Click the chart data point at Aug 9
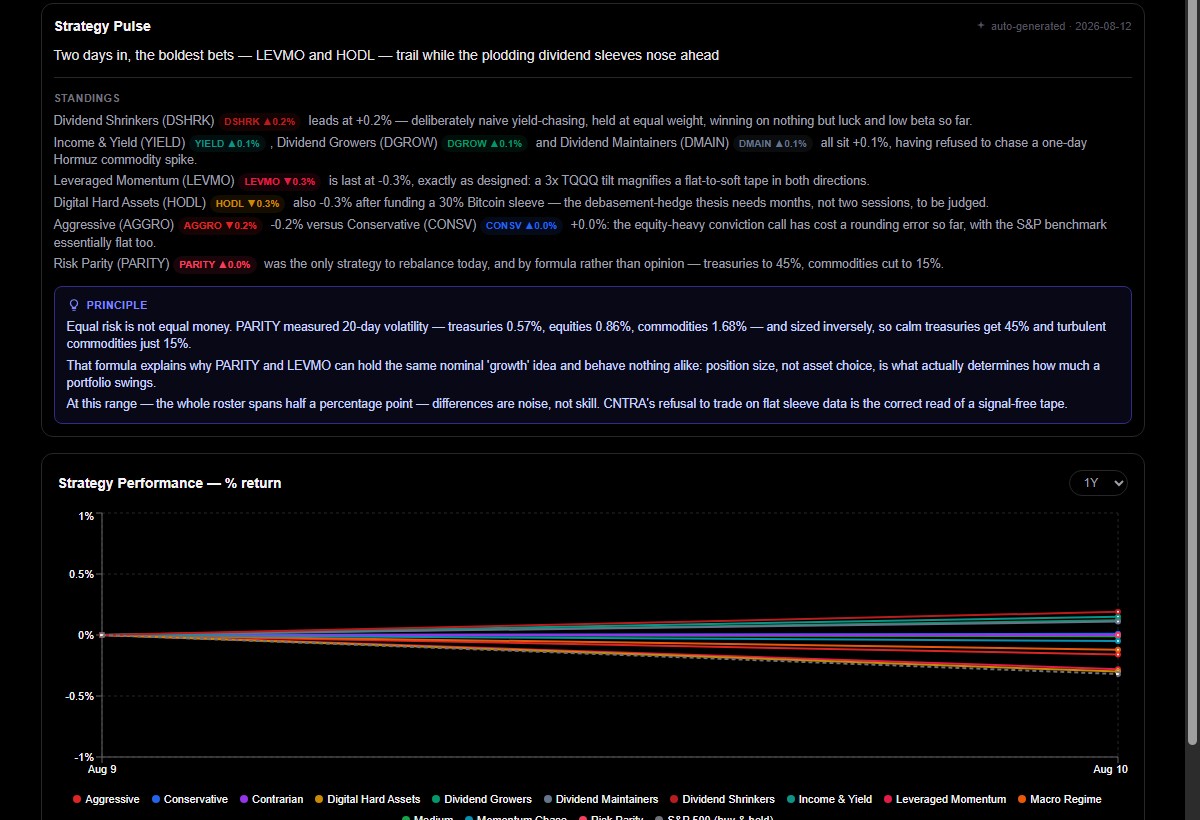The height and width of the screenshot is (820, 1200). [x=102, y=635]
